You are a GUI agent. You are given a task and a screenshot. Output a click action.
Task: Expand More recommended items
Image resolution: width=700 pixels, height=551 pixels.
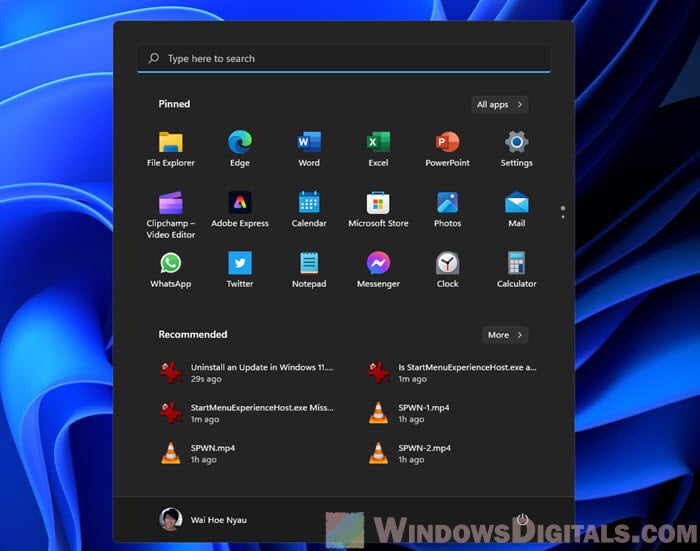505,335
